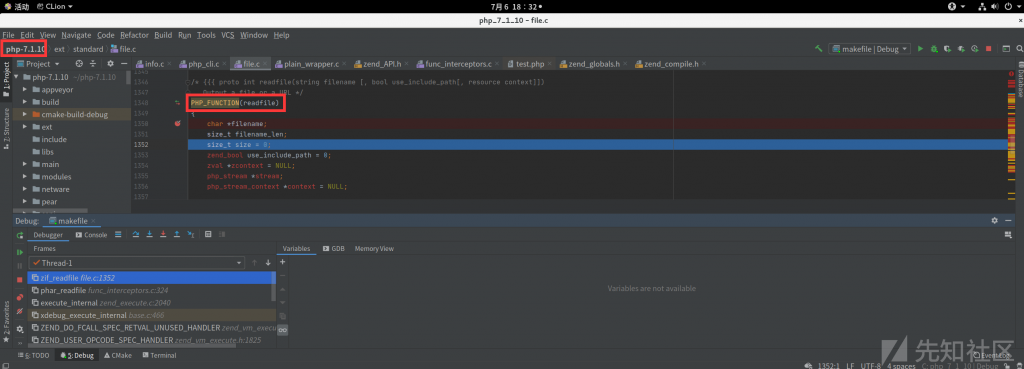Open the 6: TODO tool window
Viewport: 1024px width, 369px height.
[x=35, y=355]
